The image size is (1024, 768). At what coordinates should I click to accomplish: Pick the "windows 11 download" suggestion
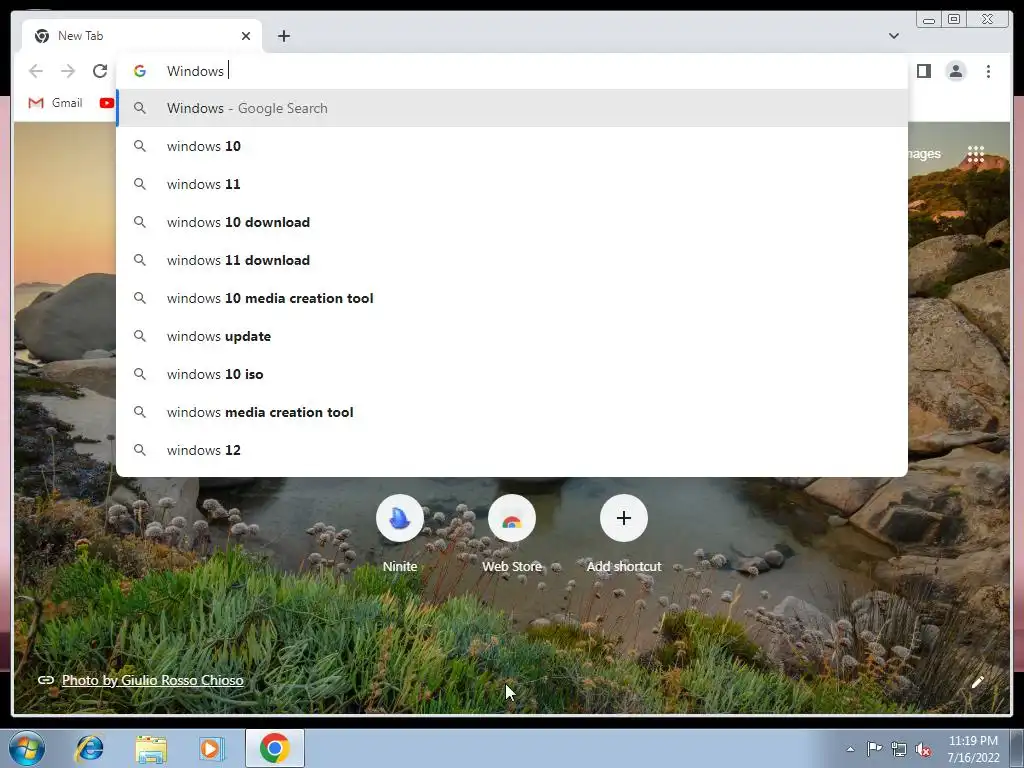(x=512, y=260)
